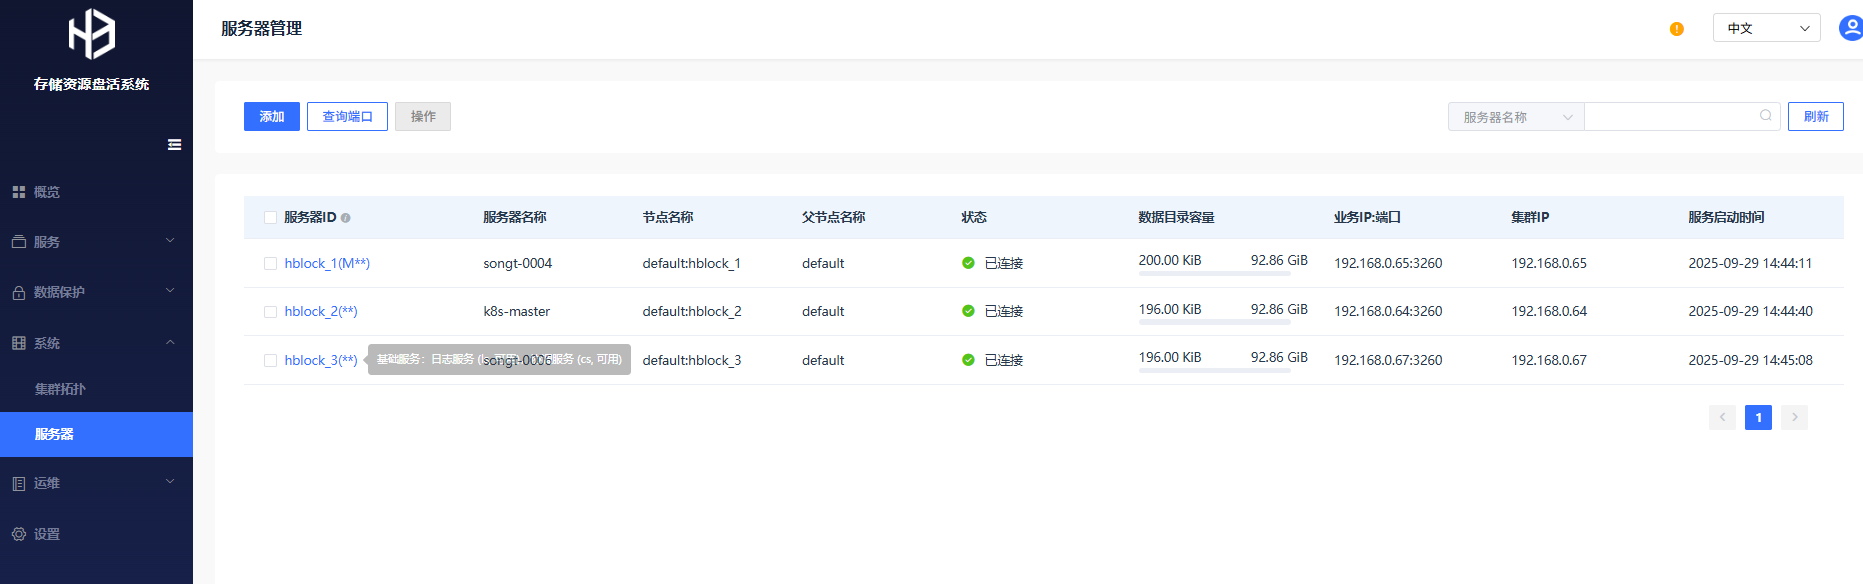This screenshot has height=584, width=1863.
Task: Toggle the select-all header checkbox
Action: click(270, 218)
